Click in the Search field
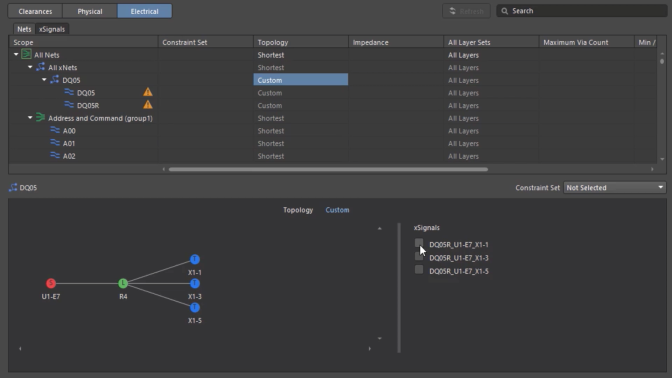 [x=582, y=11]
